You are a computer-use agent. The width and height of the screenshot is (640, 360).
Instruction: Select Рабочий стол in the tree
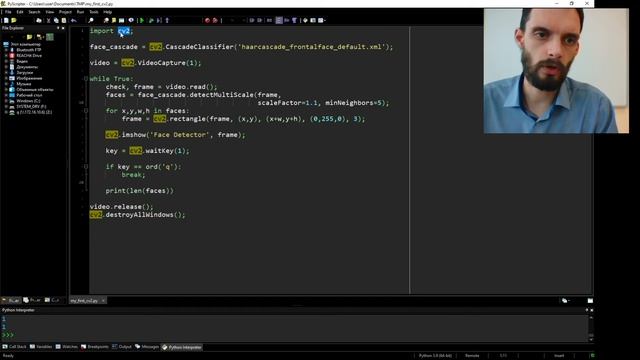point(29,95)
